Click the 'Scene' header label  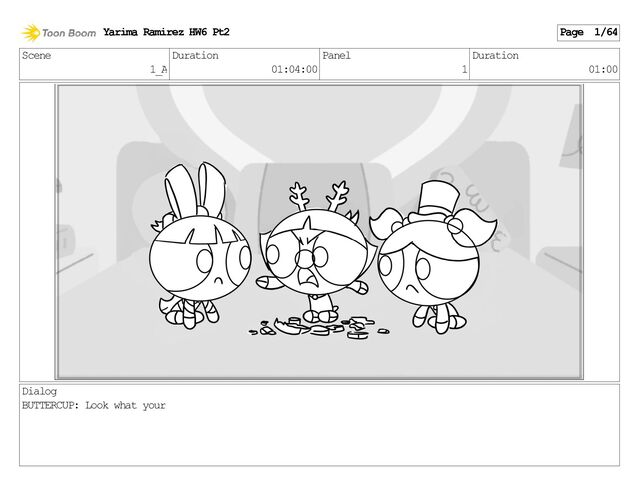(x=36, y=55)
